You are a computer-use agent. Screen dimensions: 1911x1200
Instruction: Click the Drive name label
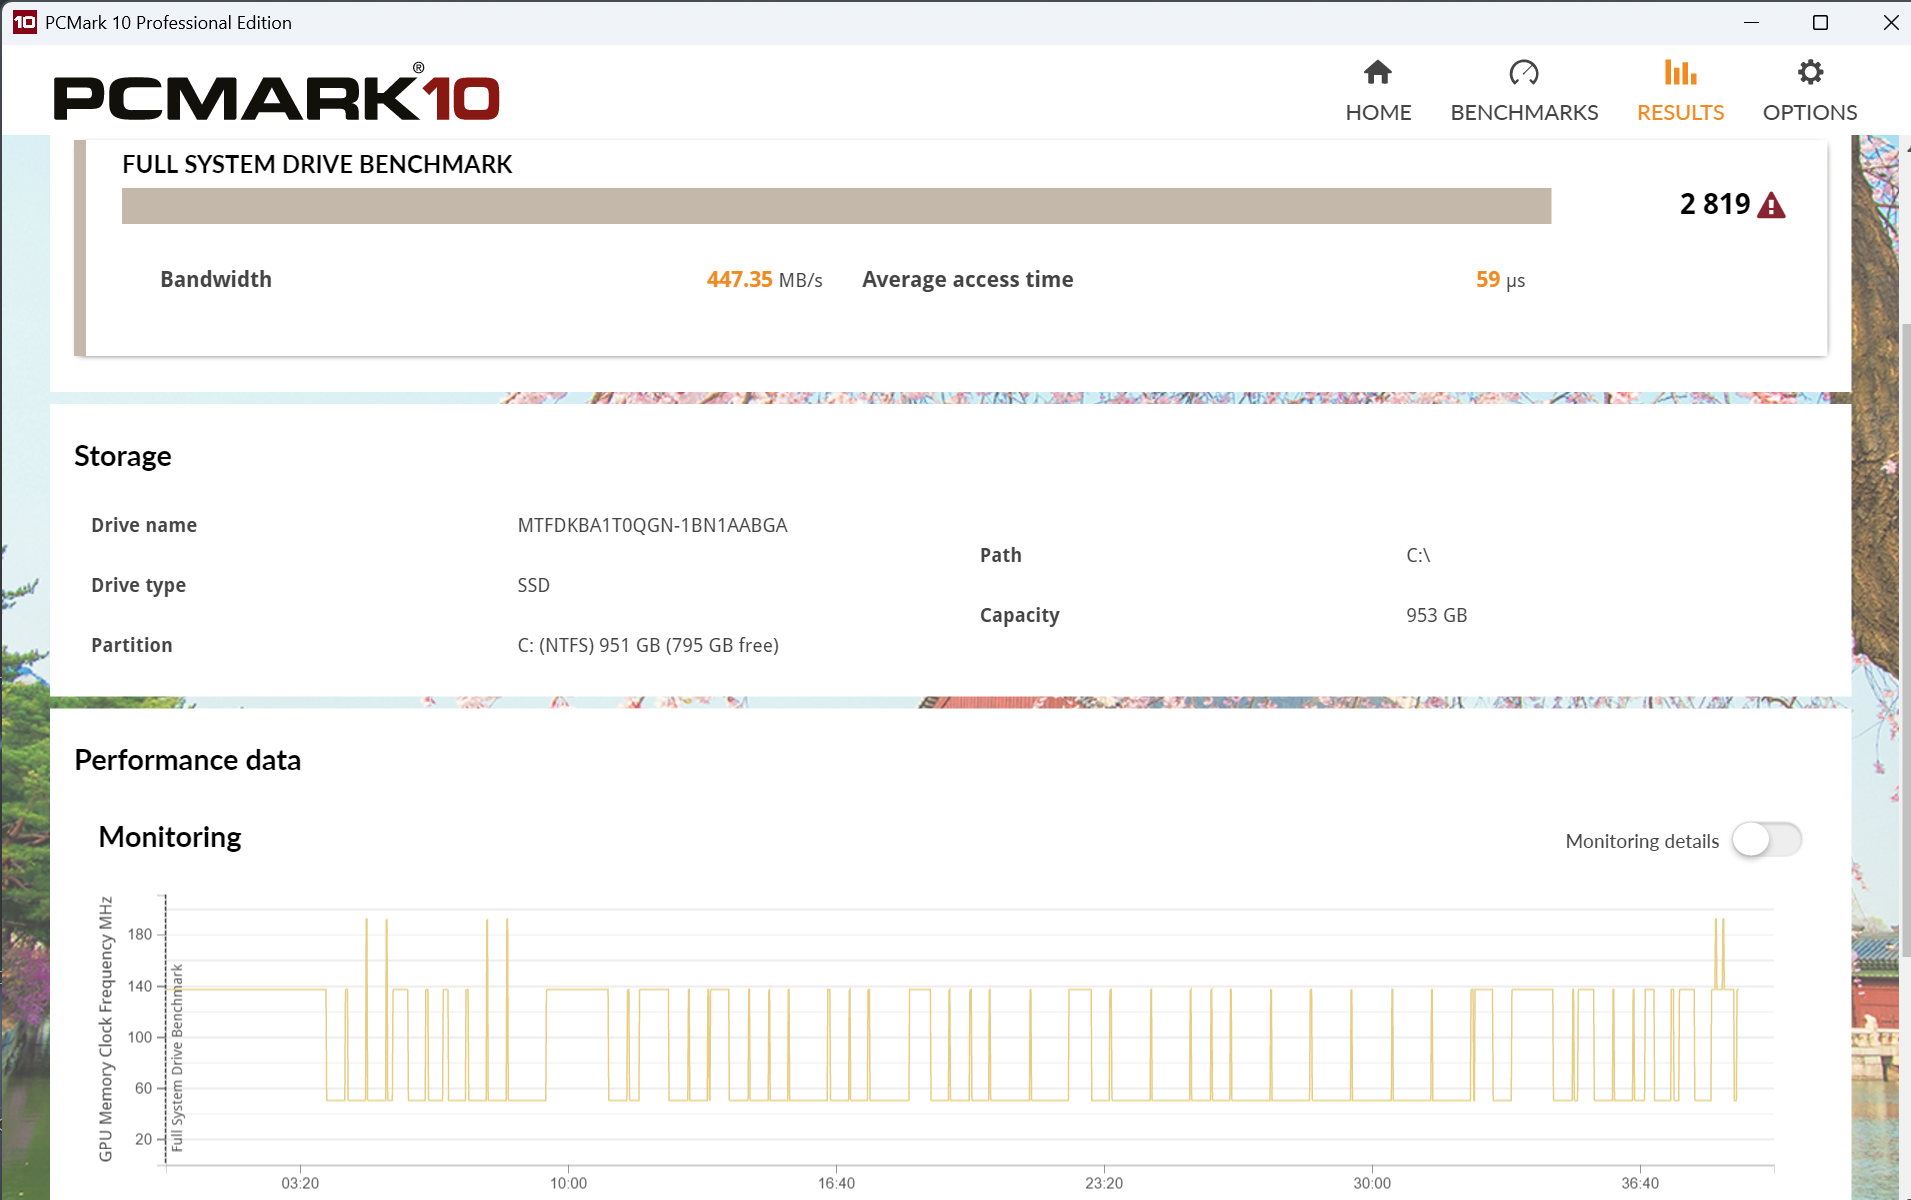point(144,525)
